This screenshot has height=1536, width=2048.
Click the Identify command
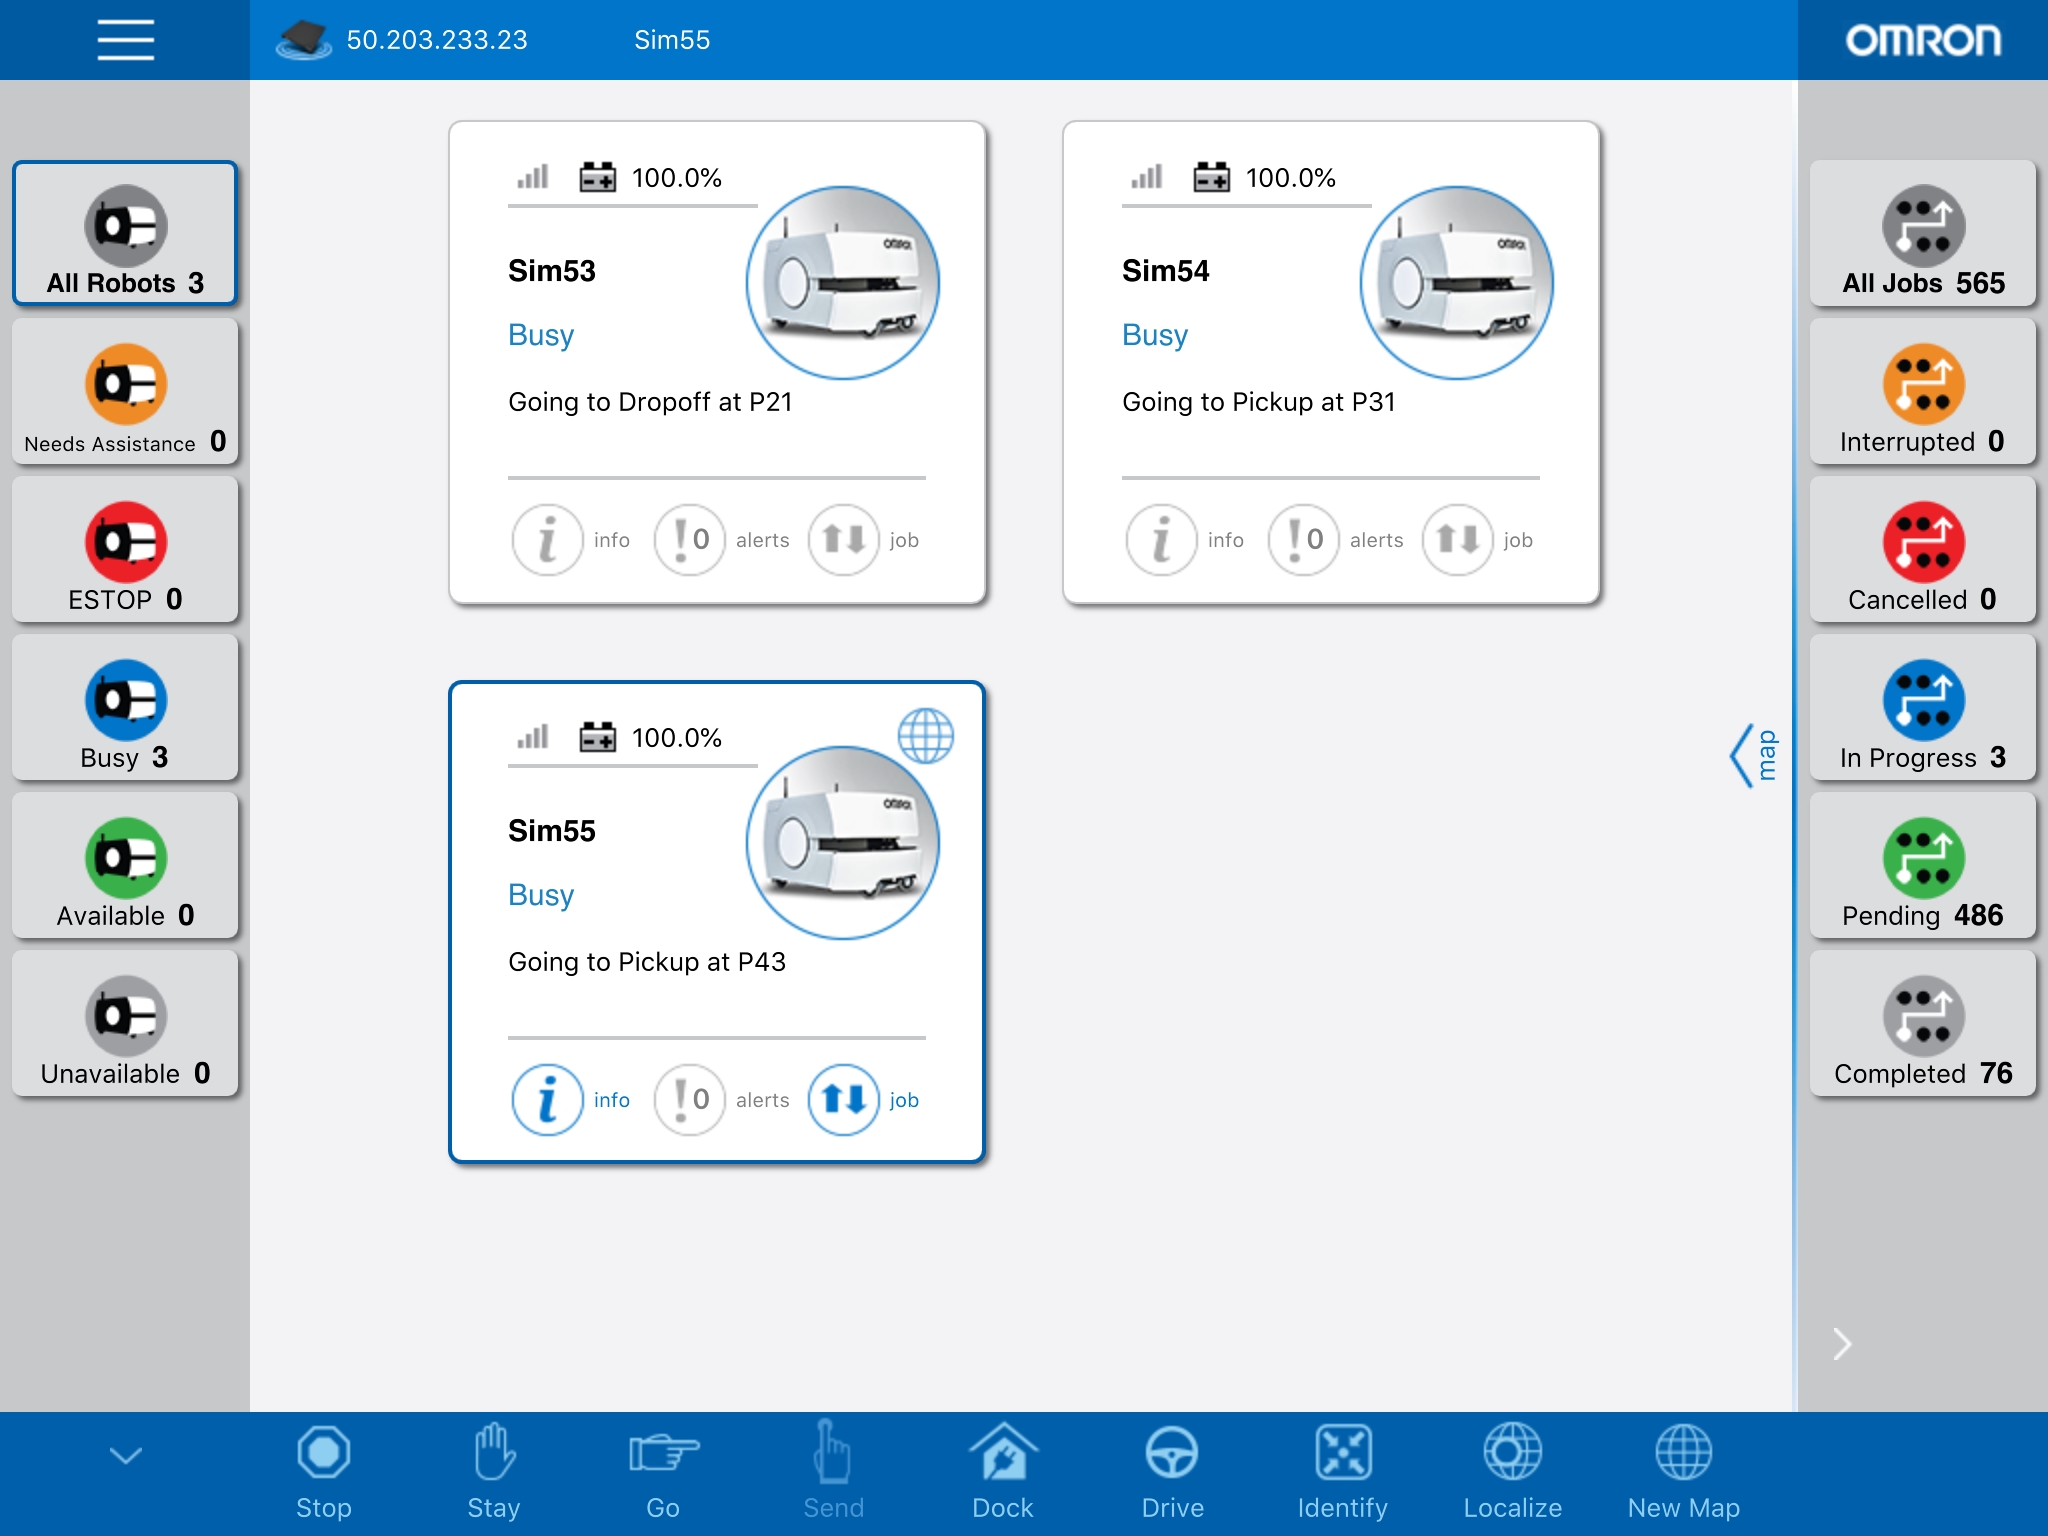click(1342, 1473)
